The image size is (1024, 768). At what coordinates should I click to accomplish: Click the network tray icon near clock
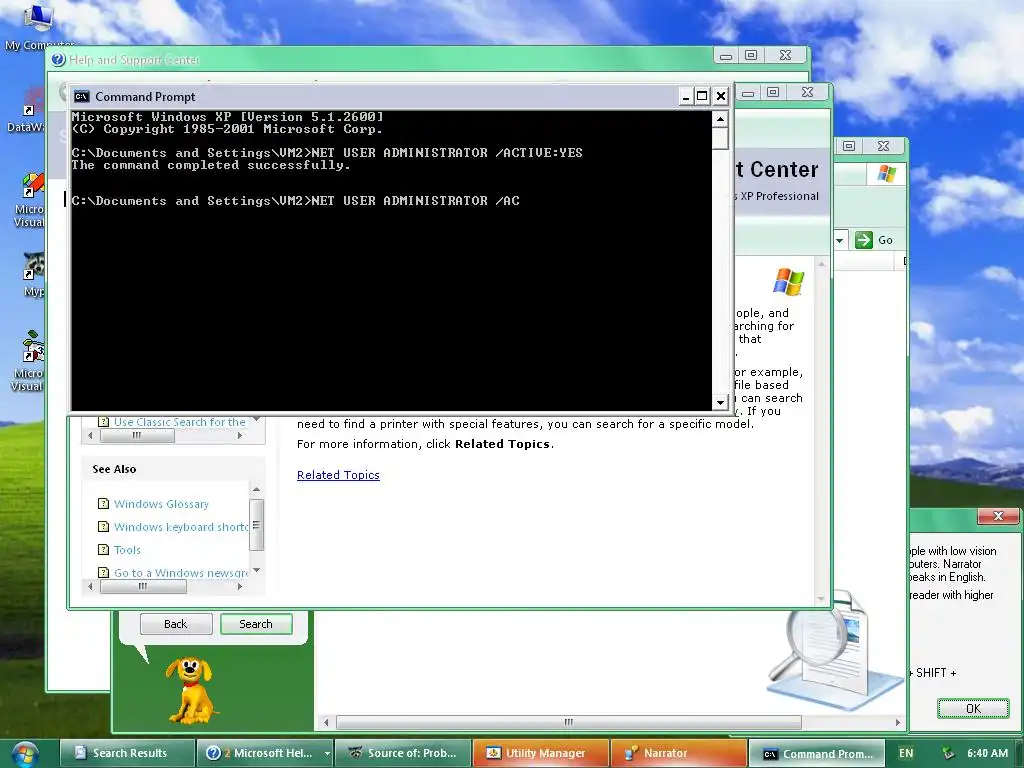[x=948, y=753]
